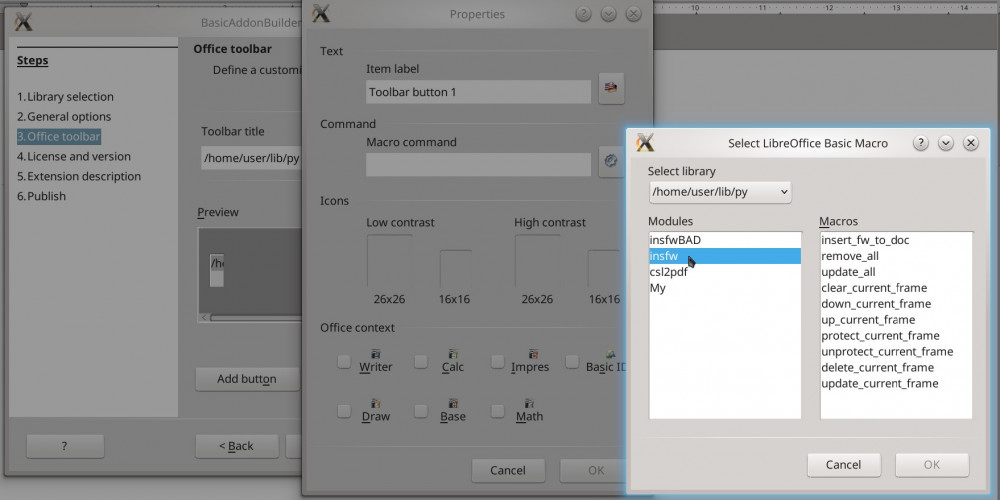Enable the Base office context checkbox
The width and height of the screenshot is (1000, 500).
421,411
